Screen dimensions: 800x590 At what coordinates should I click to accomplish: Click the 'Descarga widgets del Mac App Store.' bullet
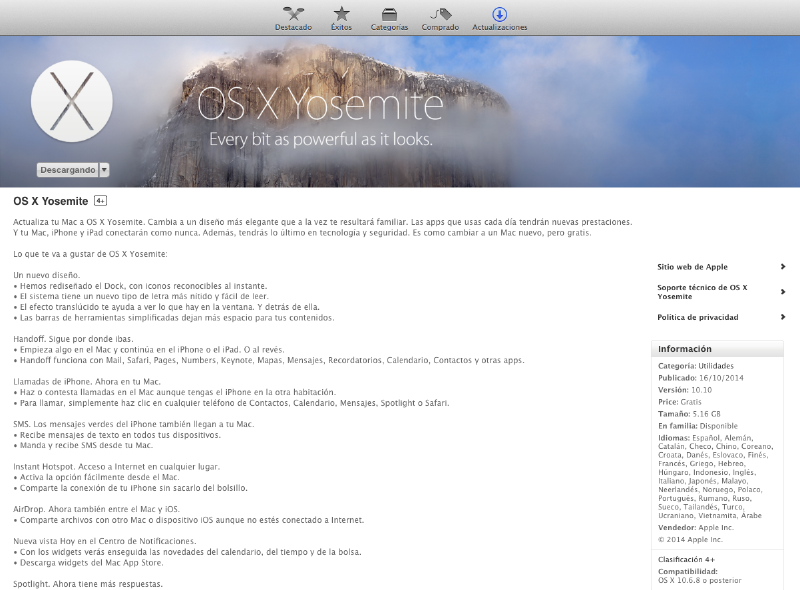88,562
